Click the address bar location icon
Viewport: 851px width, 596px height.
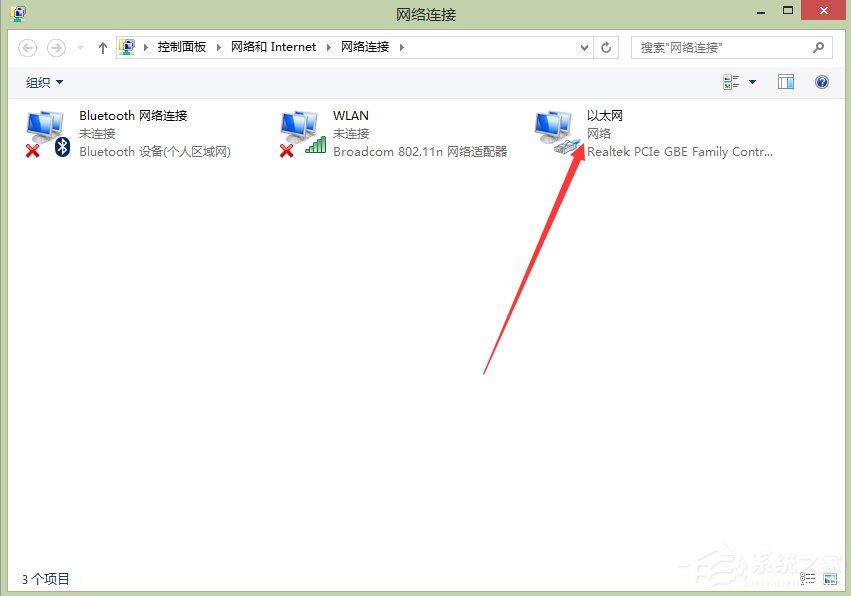127,47
